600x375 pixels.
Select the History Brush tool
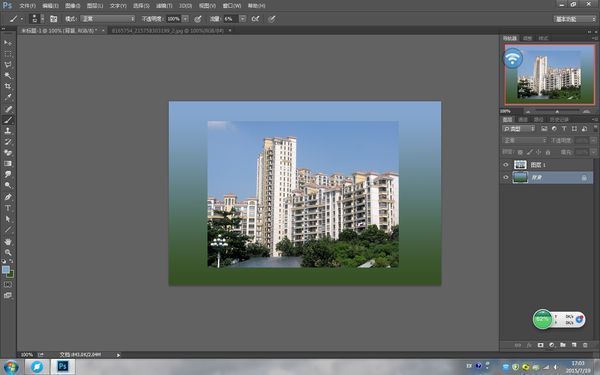coord(8,142)
